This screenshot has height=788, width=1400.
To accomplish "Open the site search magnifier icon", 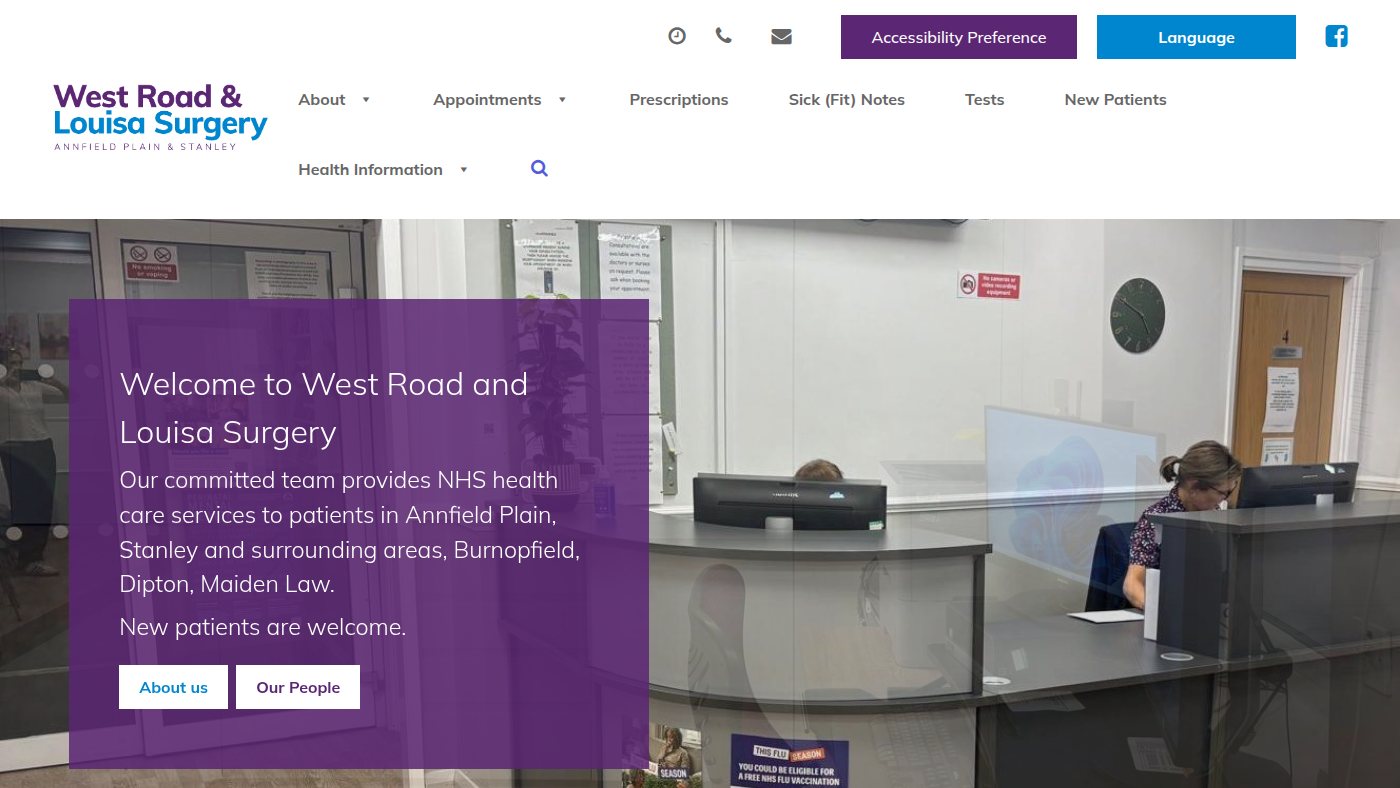I will (x=540, y=169).
